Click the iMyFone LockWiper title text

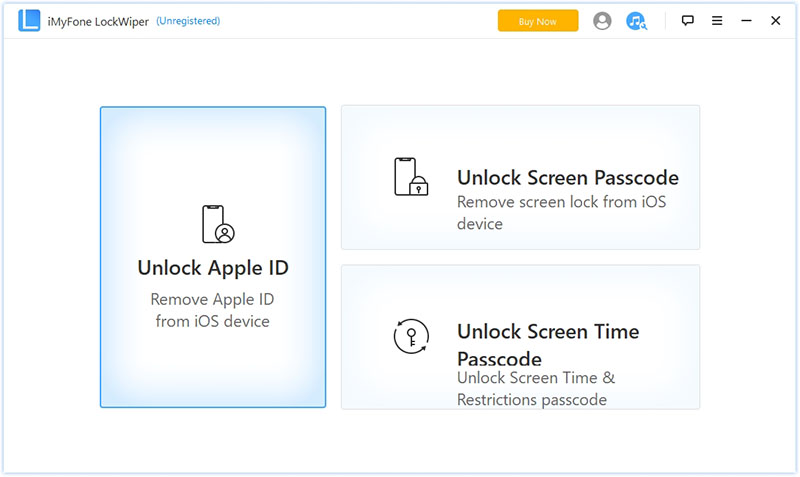pos(98,21)
